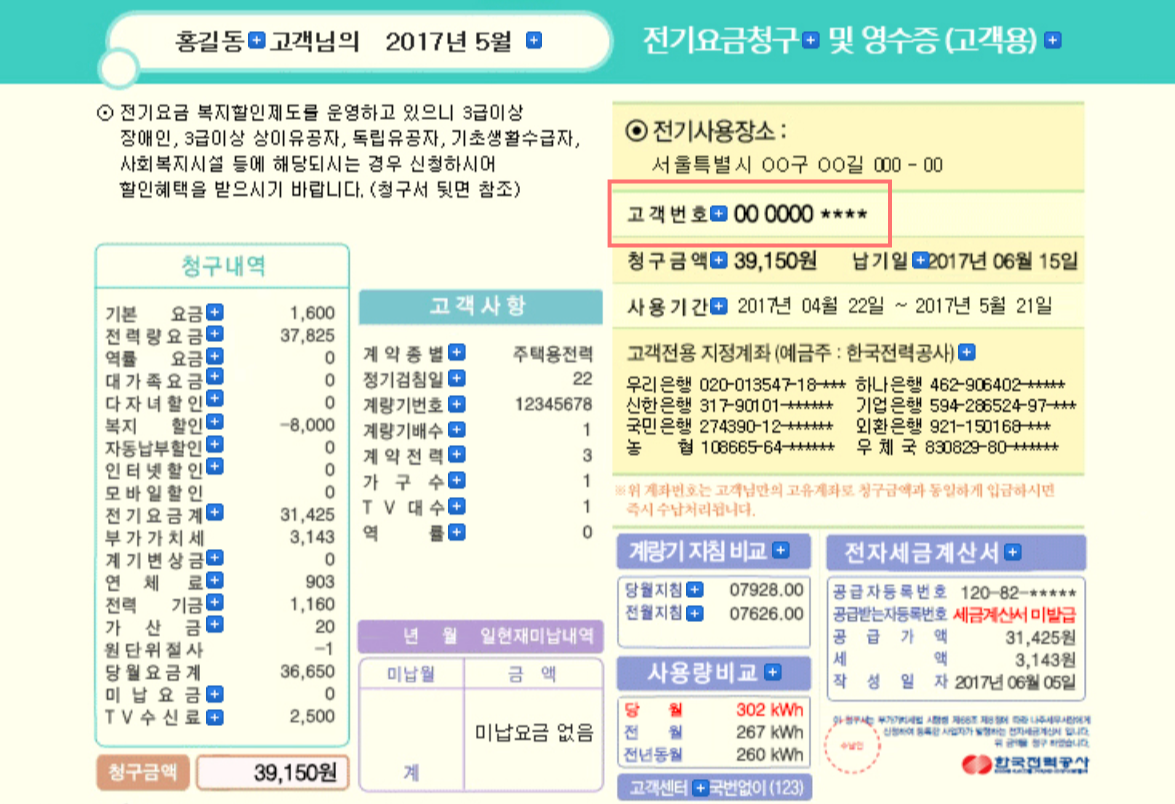The width and height of the screenshot is (1175, 804).
Task: Open info icon next to 계약전력
Action: pyautogui.click(x=457, y=455)
